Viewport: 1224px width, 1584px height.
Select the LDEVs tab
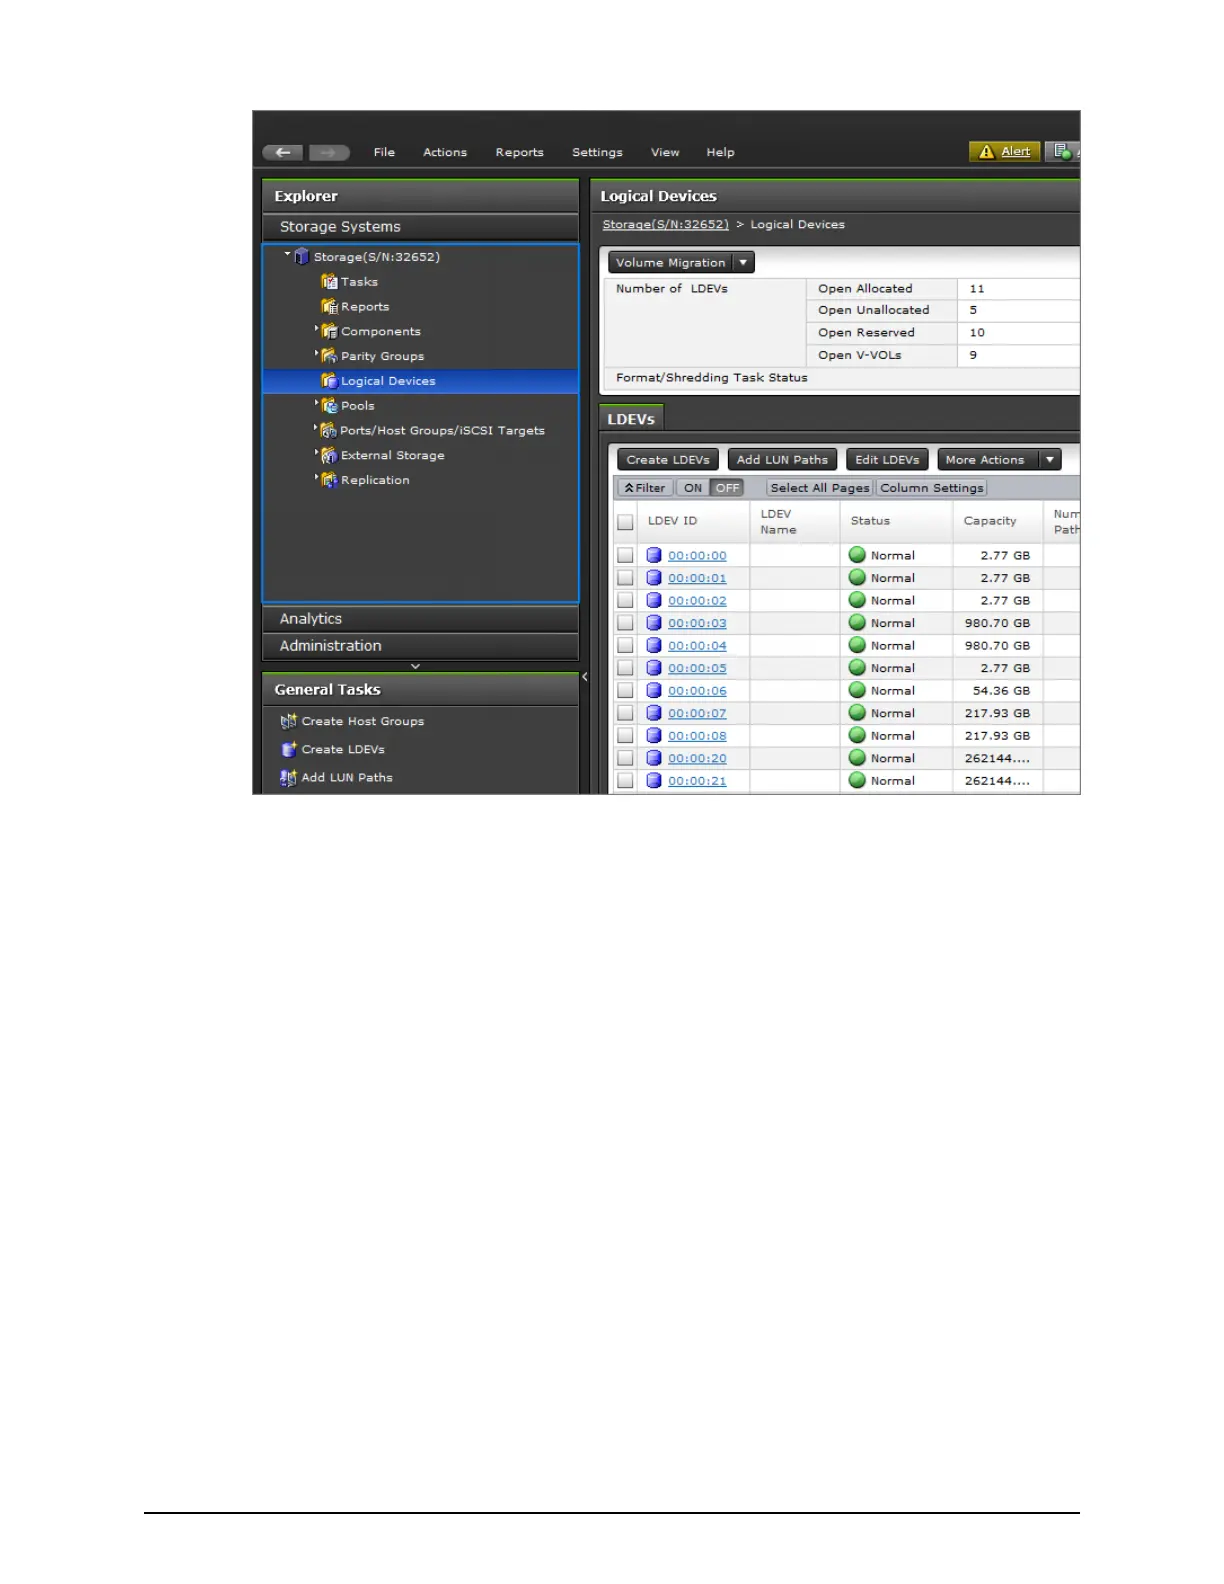631,418
